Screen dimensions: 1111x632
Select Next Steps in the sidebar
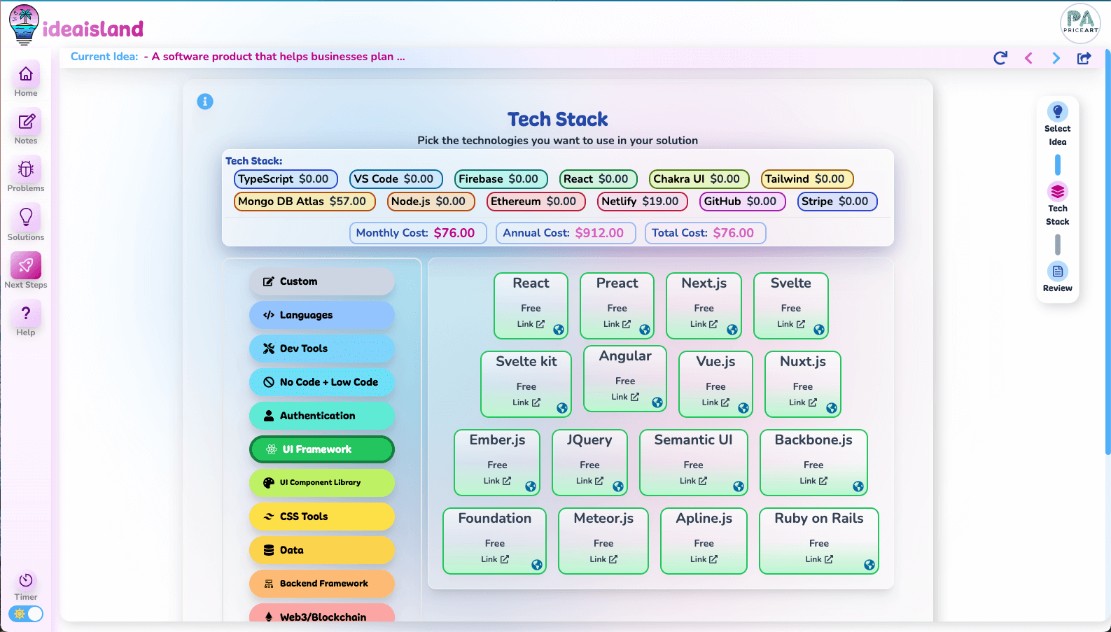(25, 266)
